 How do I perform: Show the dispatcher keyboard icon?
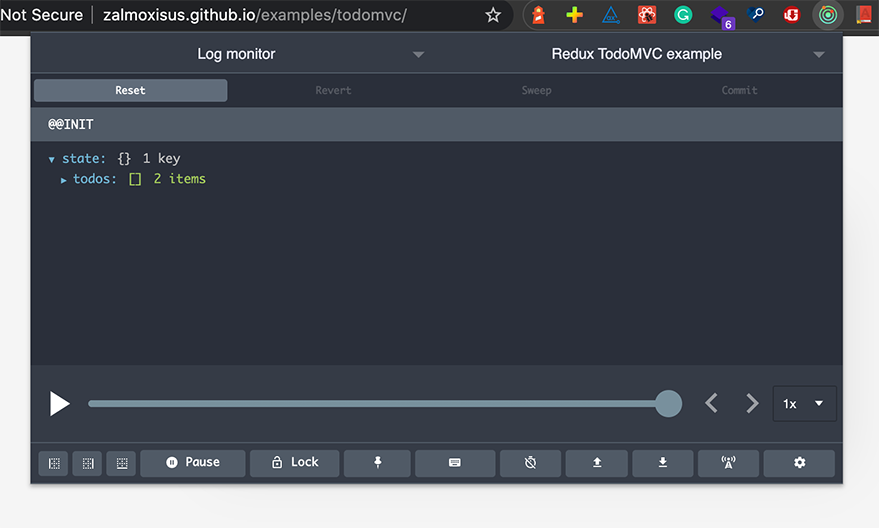click(455, 462)
